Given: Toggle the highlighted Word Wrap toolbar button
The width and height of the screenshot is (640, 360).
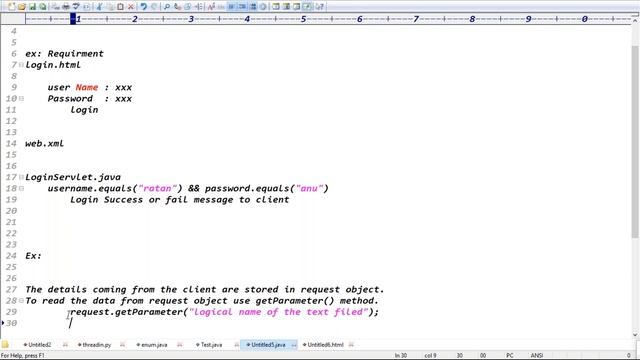Looking at the screenshot, I should click(x=231, y=7).
